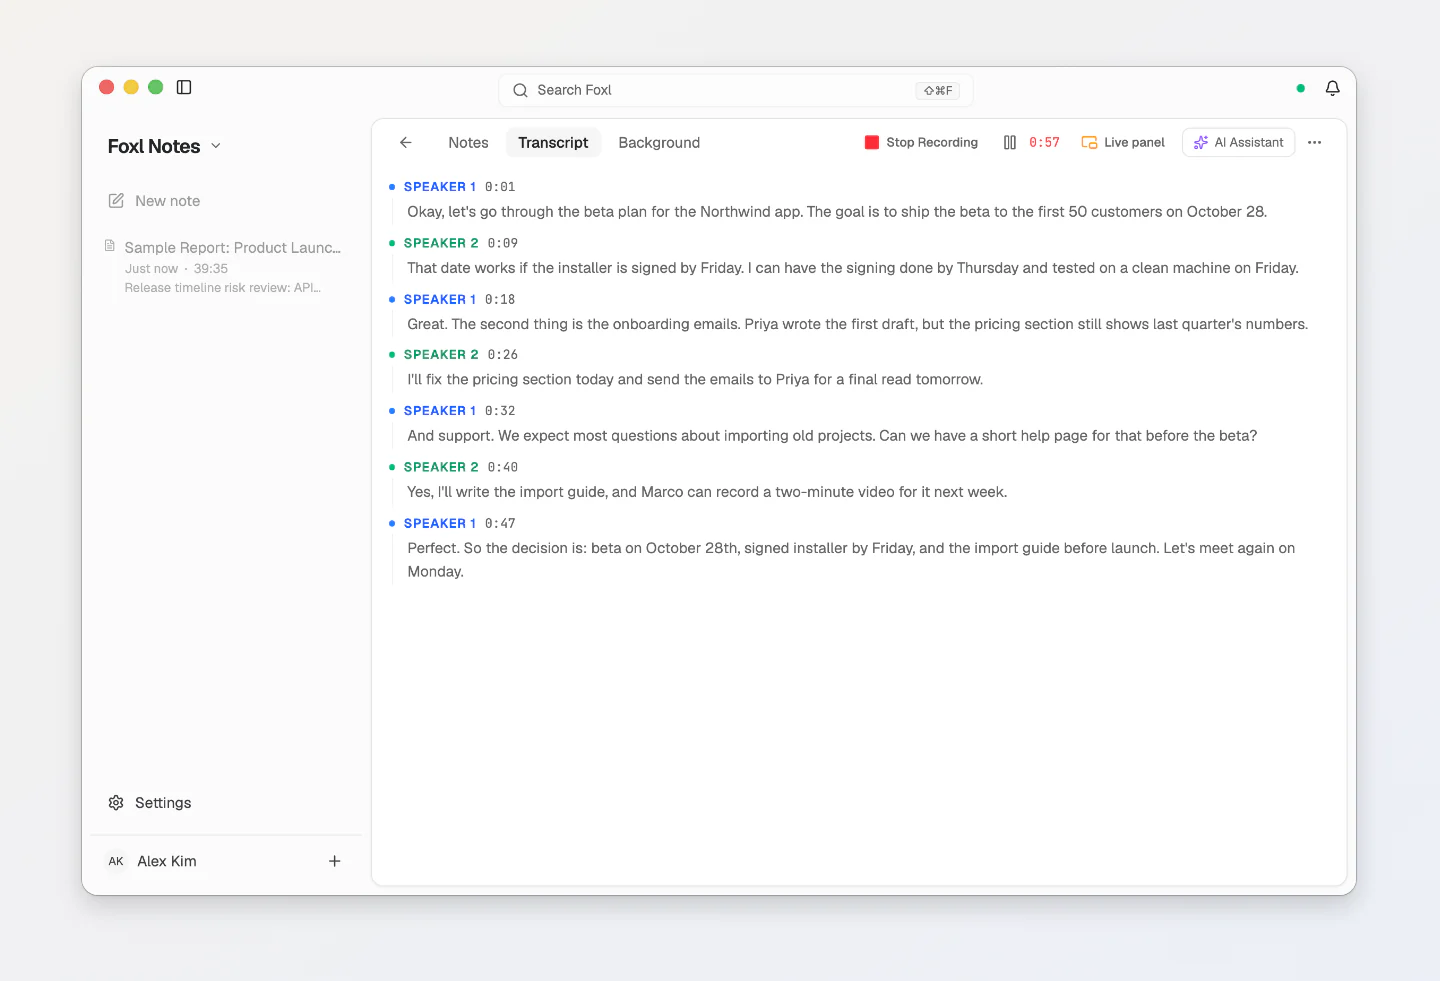
Task: Open the AI Assistant
Action: 1238,142
